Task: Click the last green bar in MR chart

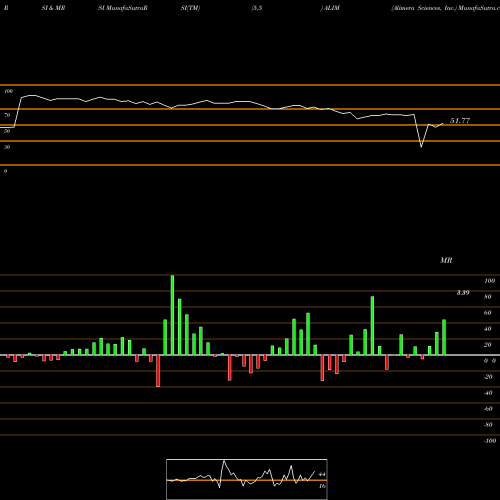Action: click(x=444, y=337)
